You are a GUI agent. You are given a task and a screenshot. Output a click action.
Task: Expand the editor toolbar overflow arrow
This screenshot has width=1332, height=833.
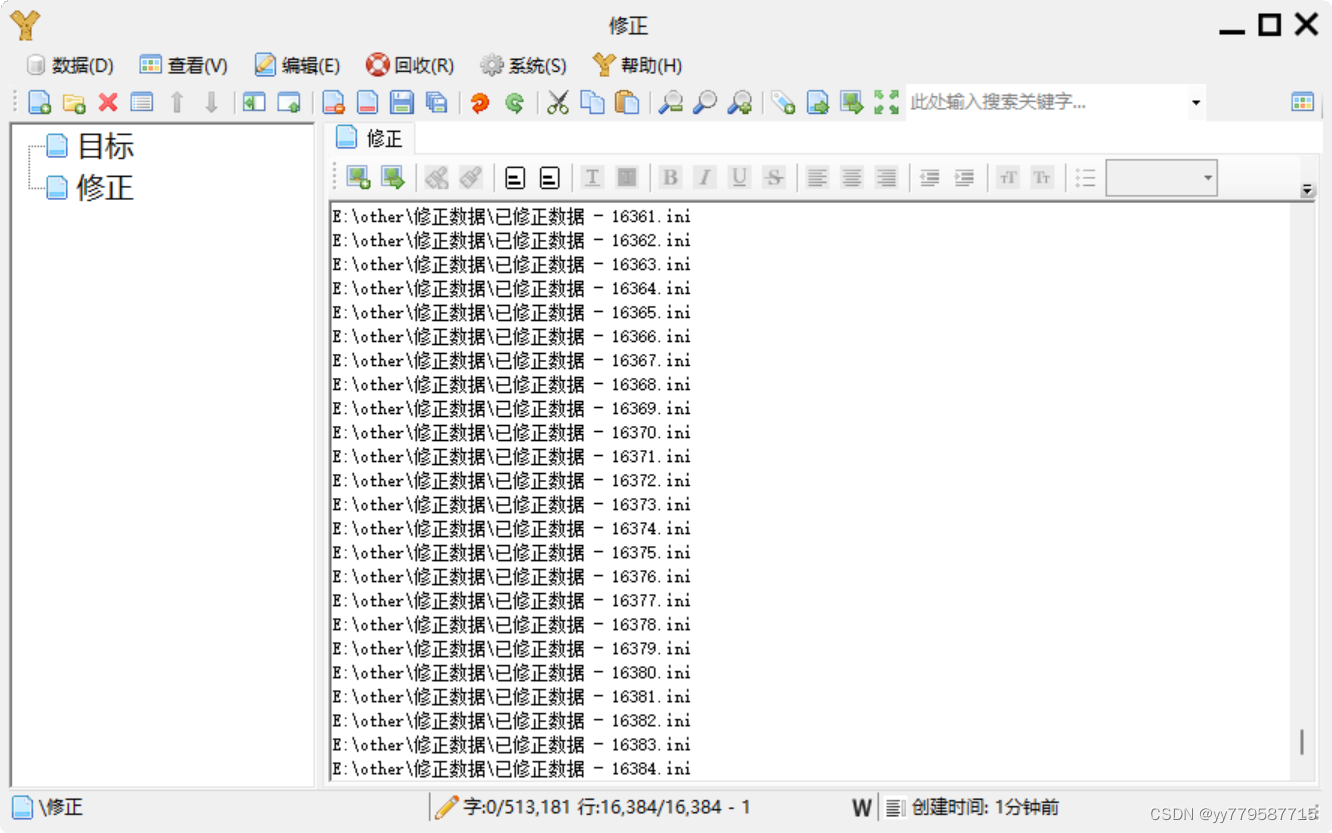[x=1308, y=190]
